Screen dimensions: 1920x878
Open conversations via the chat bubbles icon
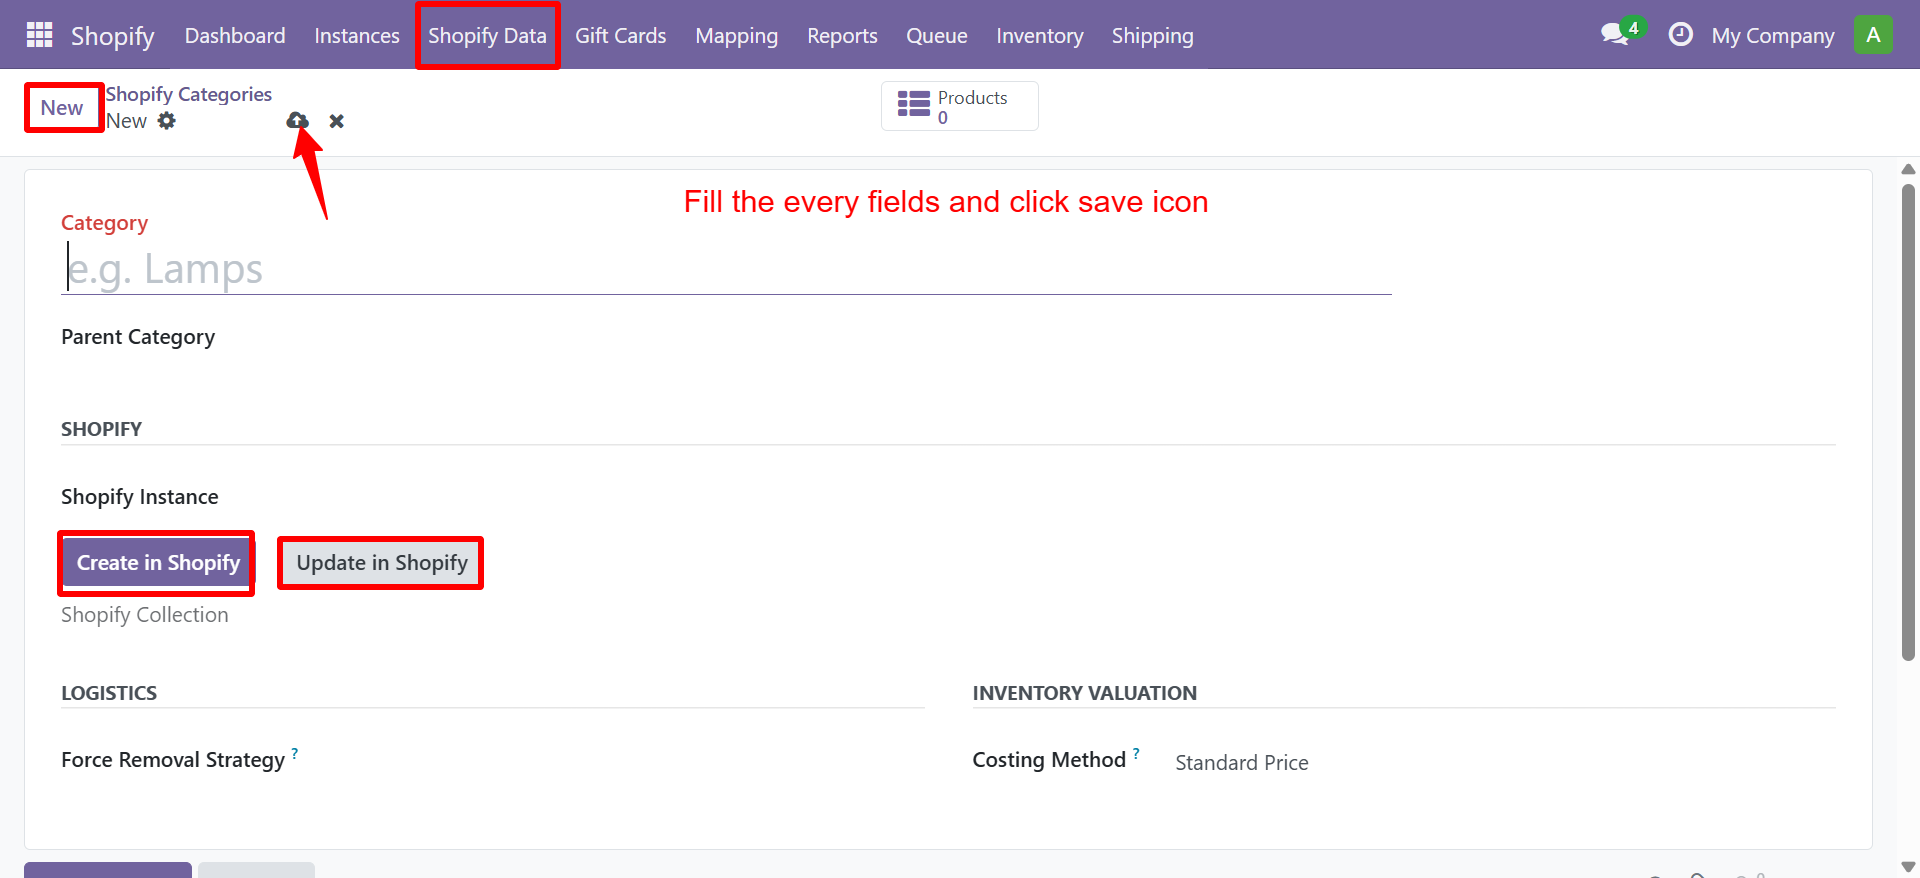1613,34
